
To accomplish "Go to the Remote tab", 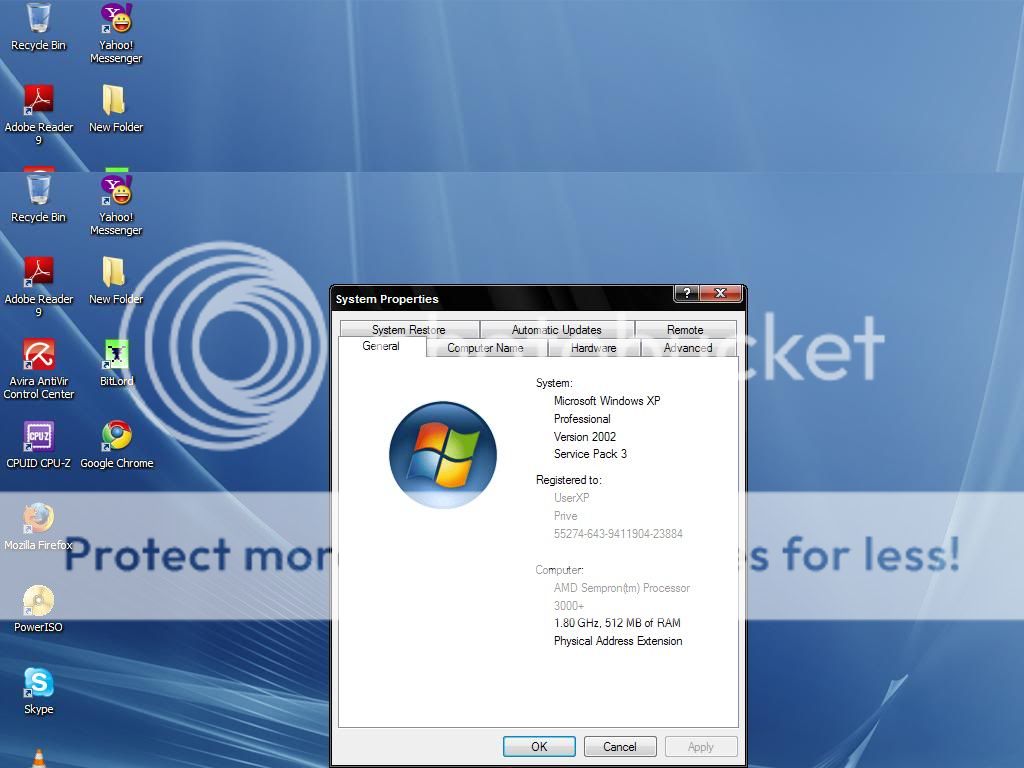I will click(685, 329).
